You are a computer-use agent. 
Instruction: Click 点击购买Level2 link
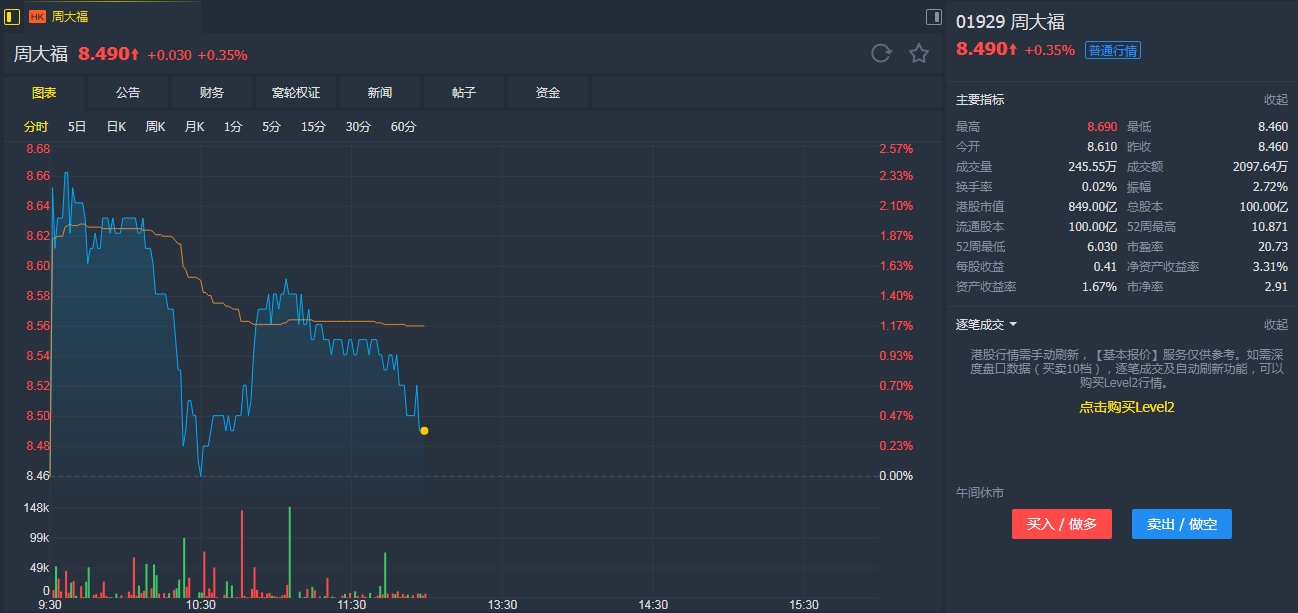tap(1126, 407)
